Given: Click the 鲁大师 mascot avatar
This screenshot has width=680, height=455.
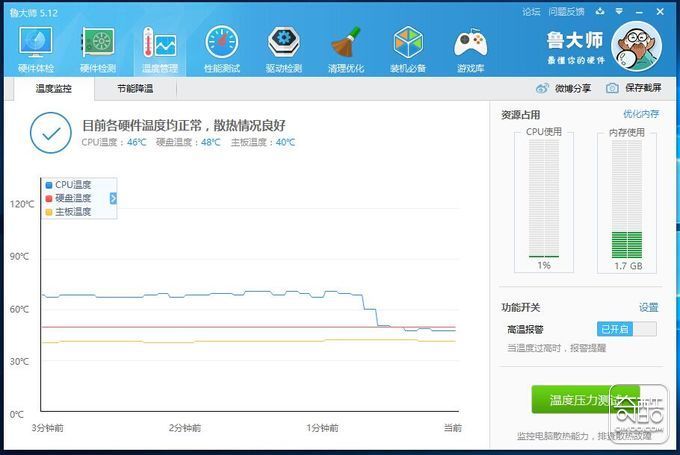Looking at the screenshot, I should 636,46.
